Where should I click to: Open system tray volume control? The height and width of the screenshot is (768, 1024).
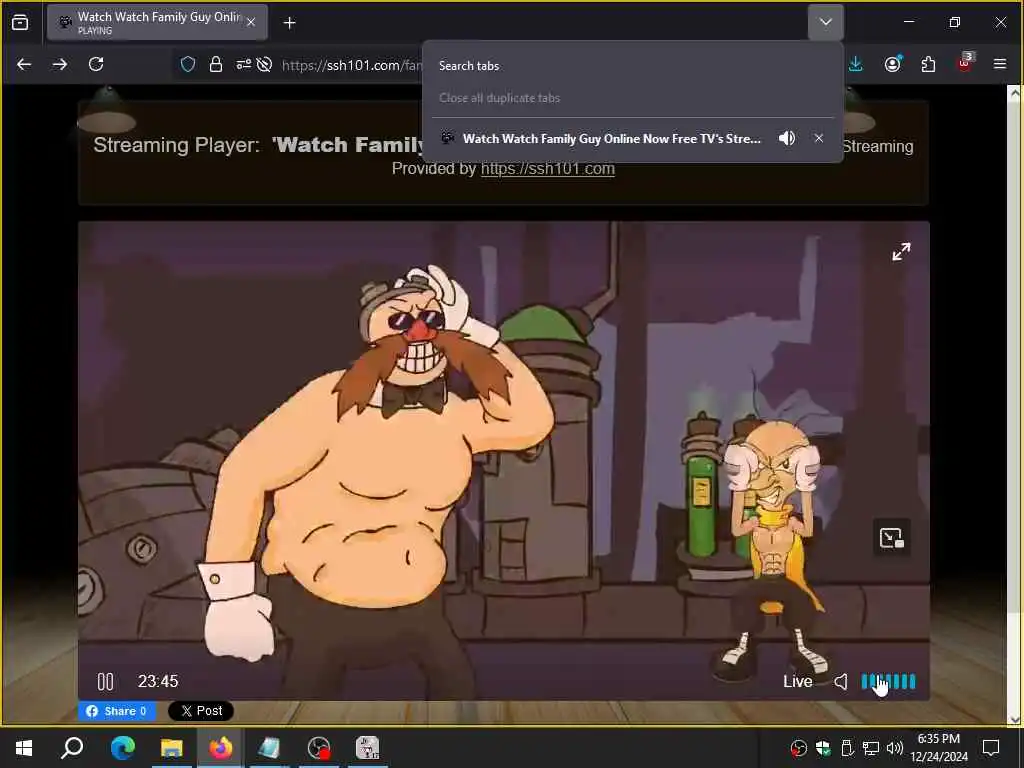pos(895,748)
